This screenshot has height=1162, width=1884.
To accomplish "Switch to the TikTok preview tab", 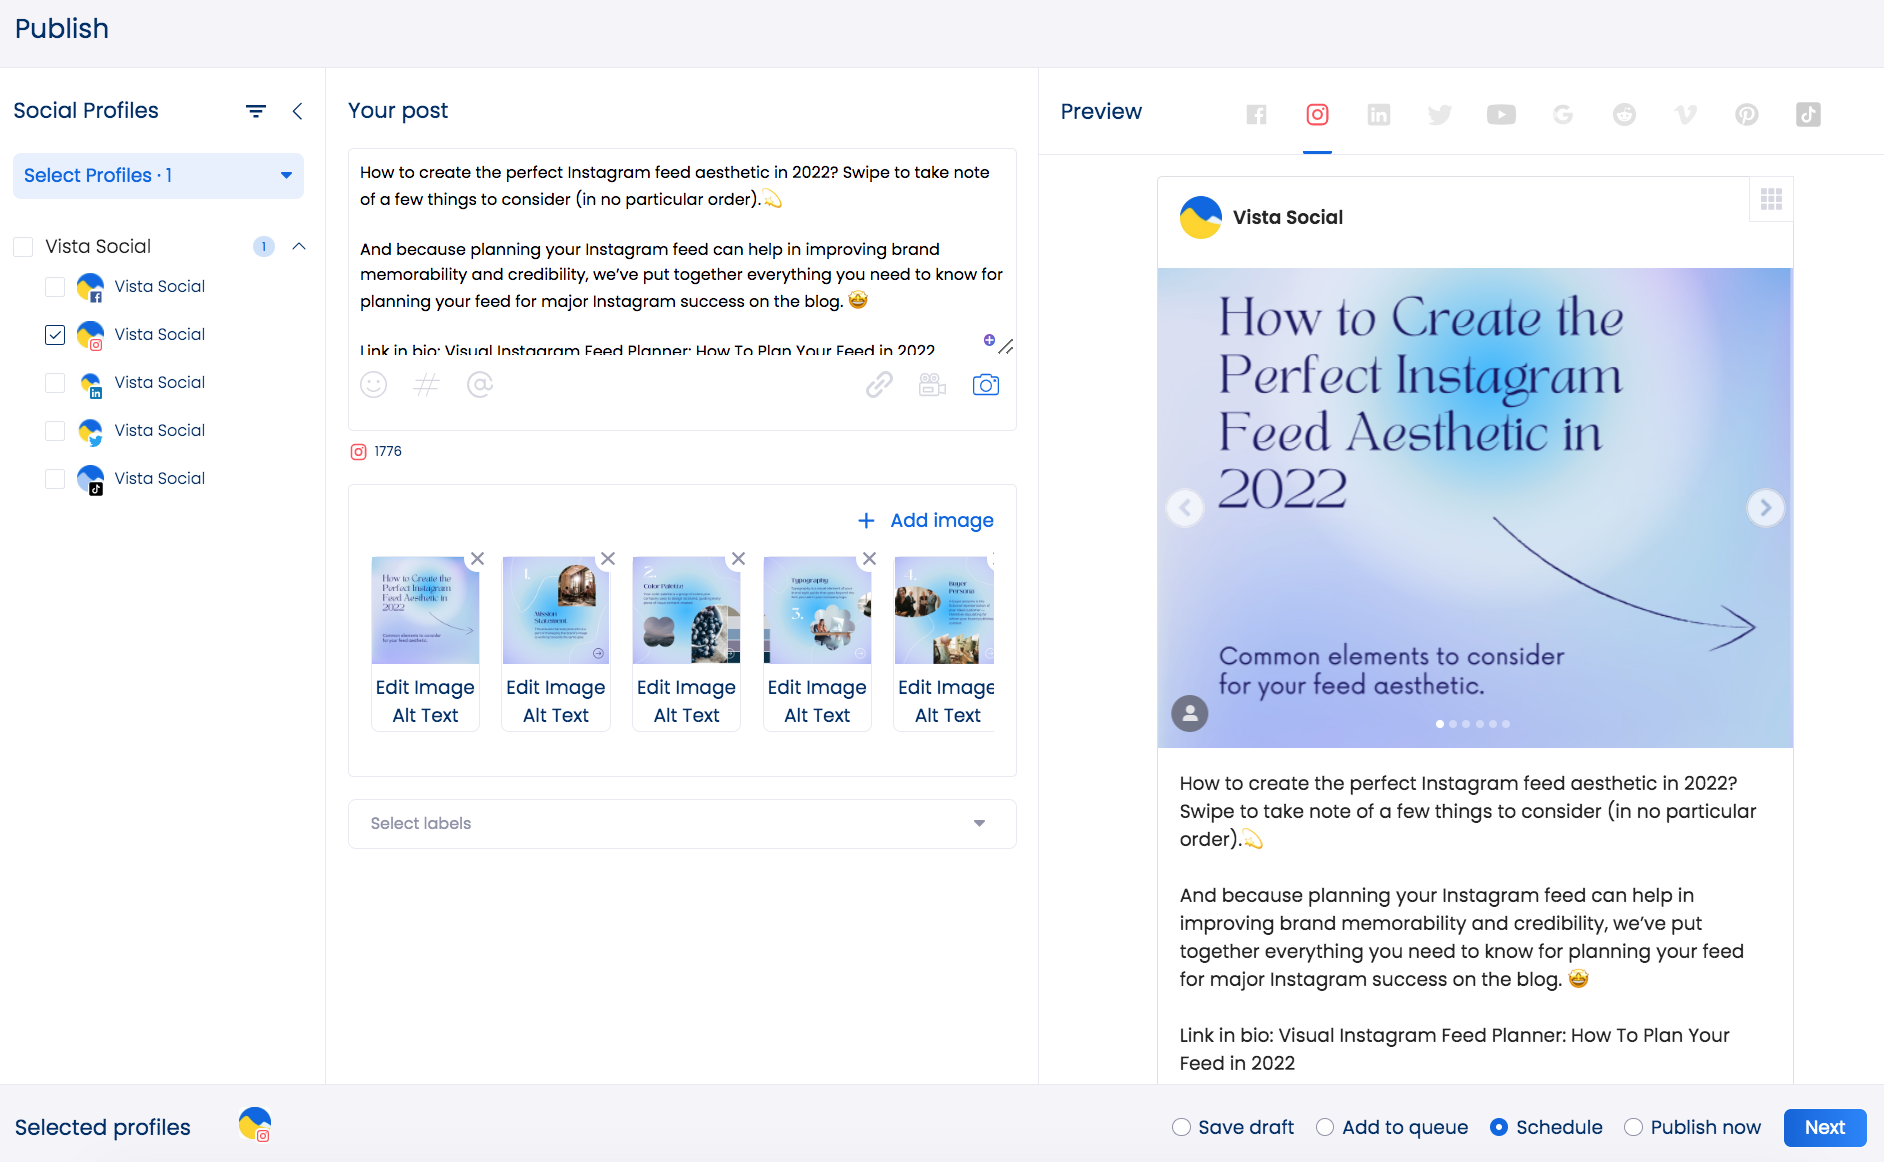I will (1807, 115).
